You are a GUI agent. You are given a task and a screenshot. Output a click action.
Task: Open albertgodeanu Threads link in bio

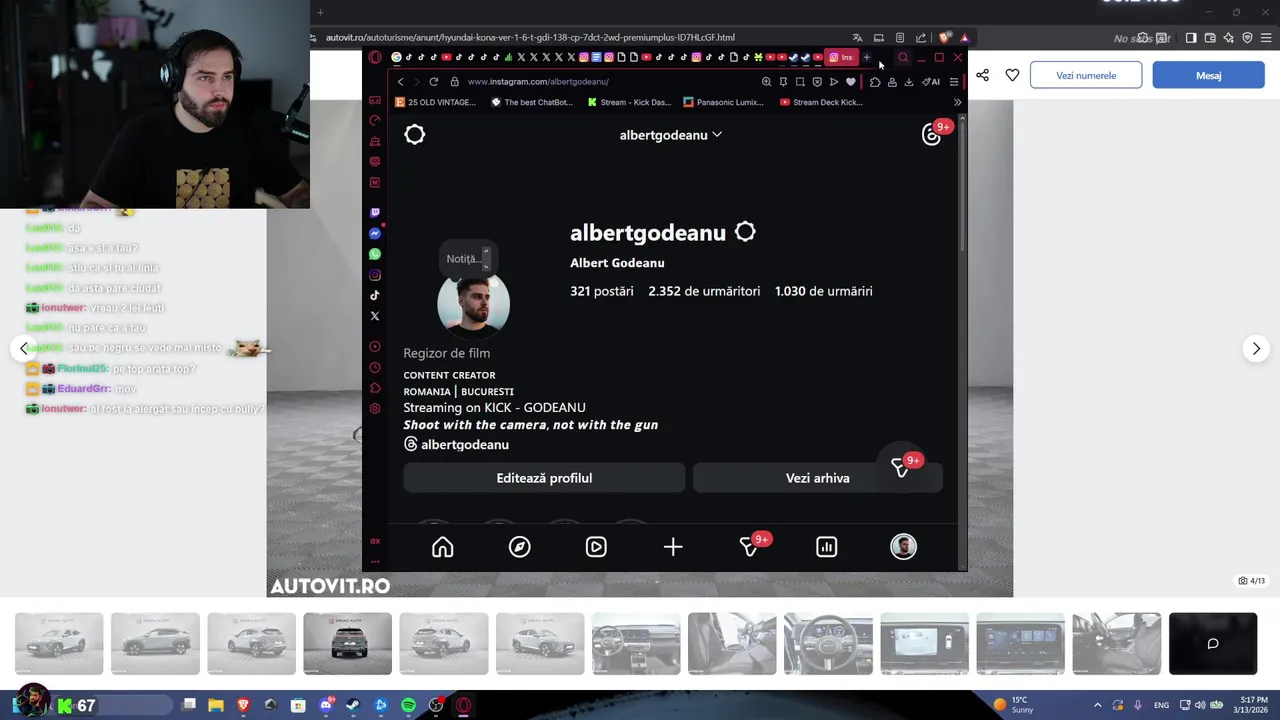click(456, 444)
